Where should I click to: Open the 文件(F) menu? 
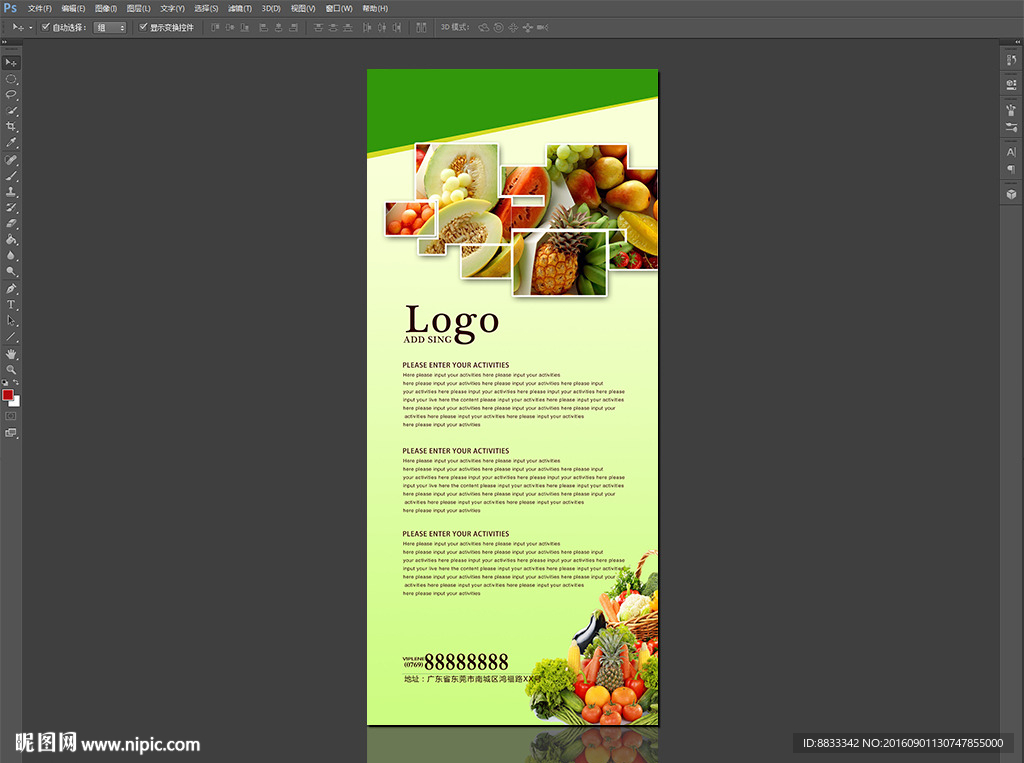[x=40, y=8]
